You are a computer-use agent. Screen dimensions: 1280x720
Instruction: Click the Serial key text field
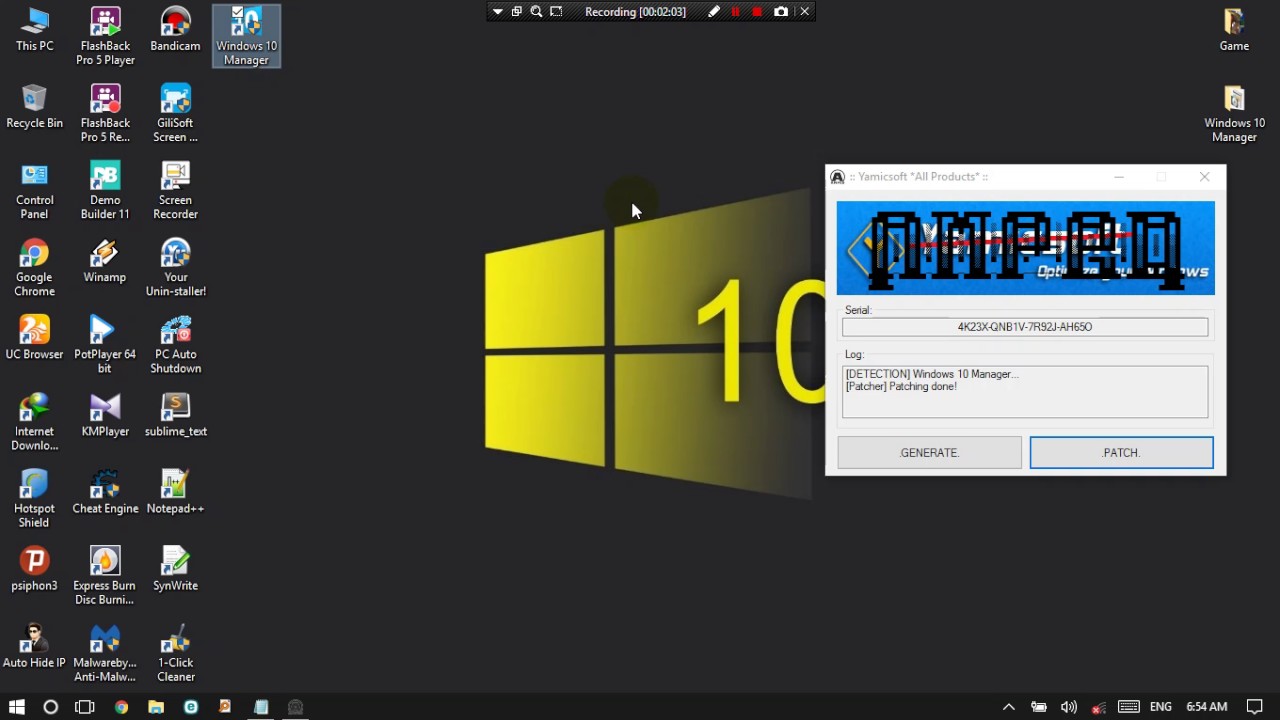[1024, 326]
